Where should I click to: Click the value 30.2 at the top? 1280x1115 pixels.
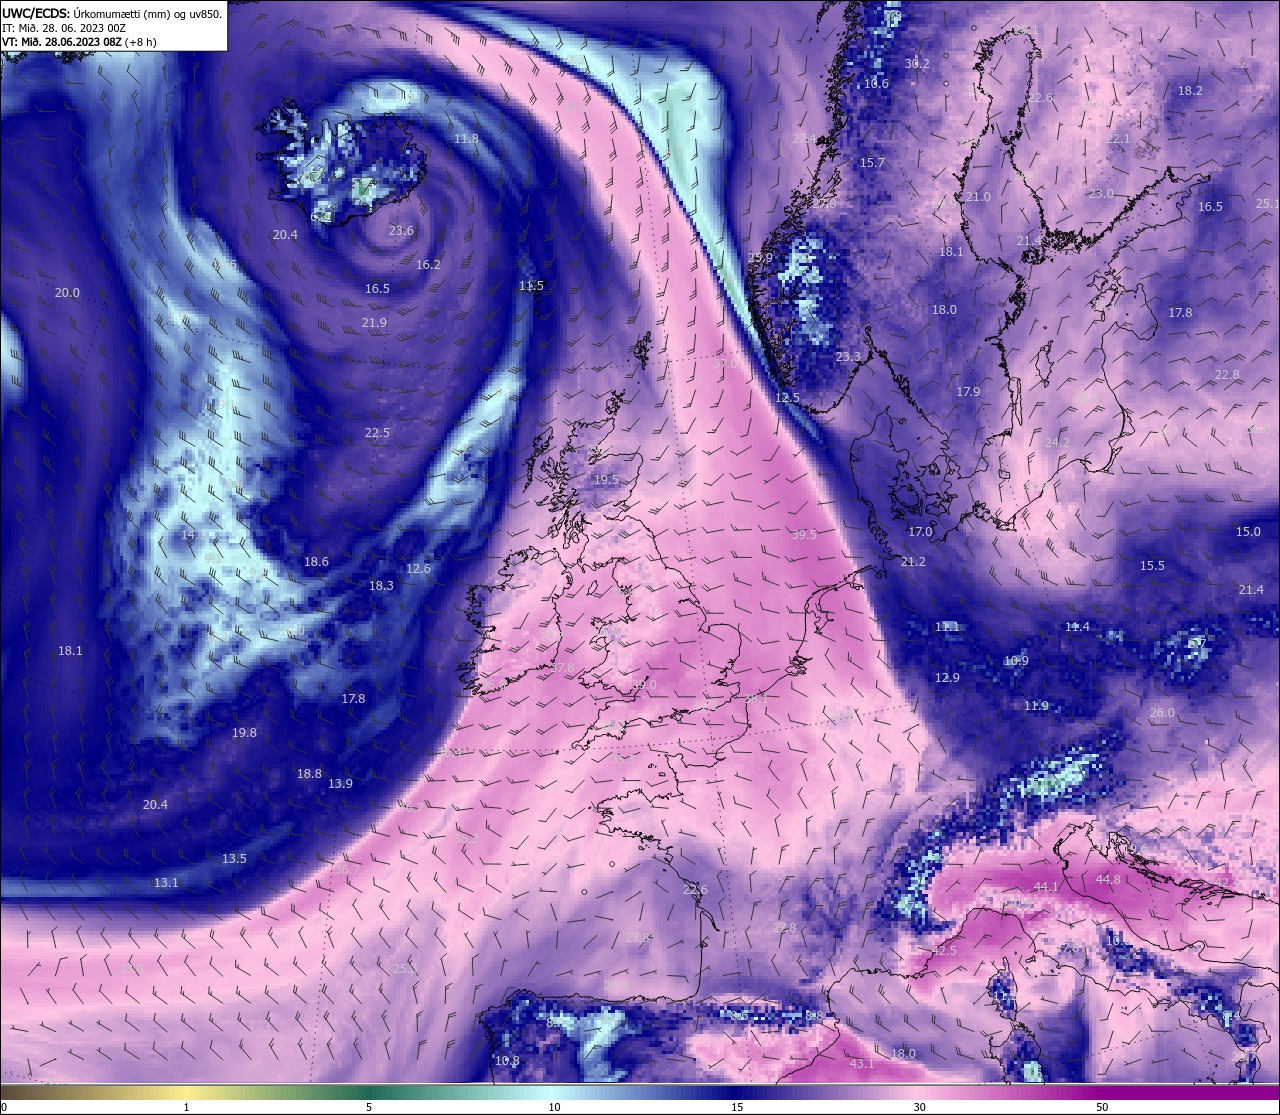[917, 64]
